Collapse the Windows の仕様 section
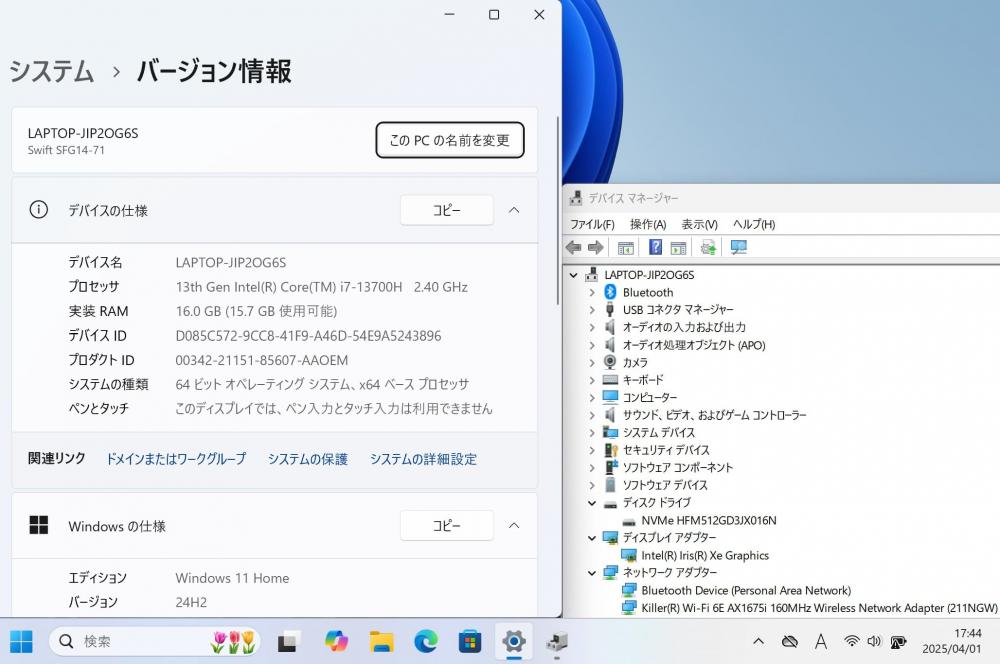Screen dimensions: 1000x664 coord(514,526)
